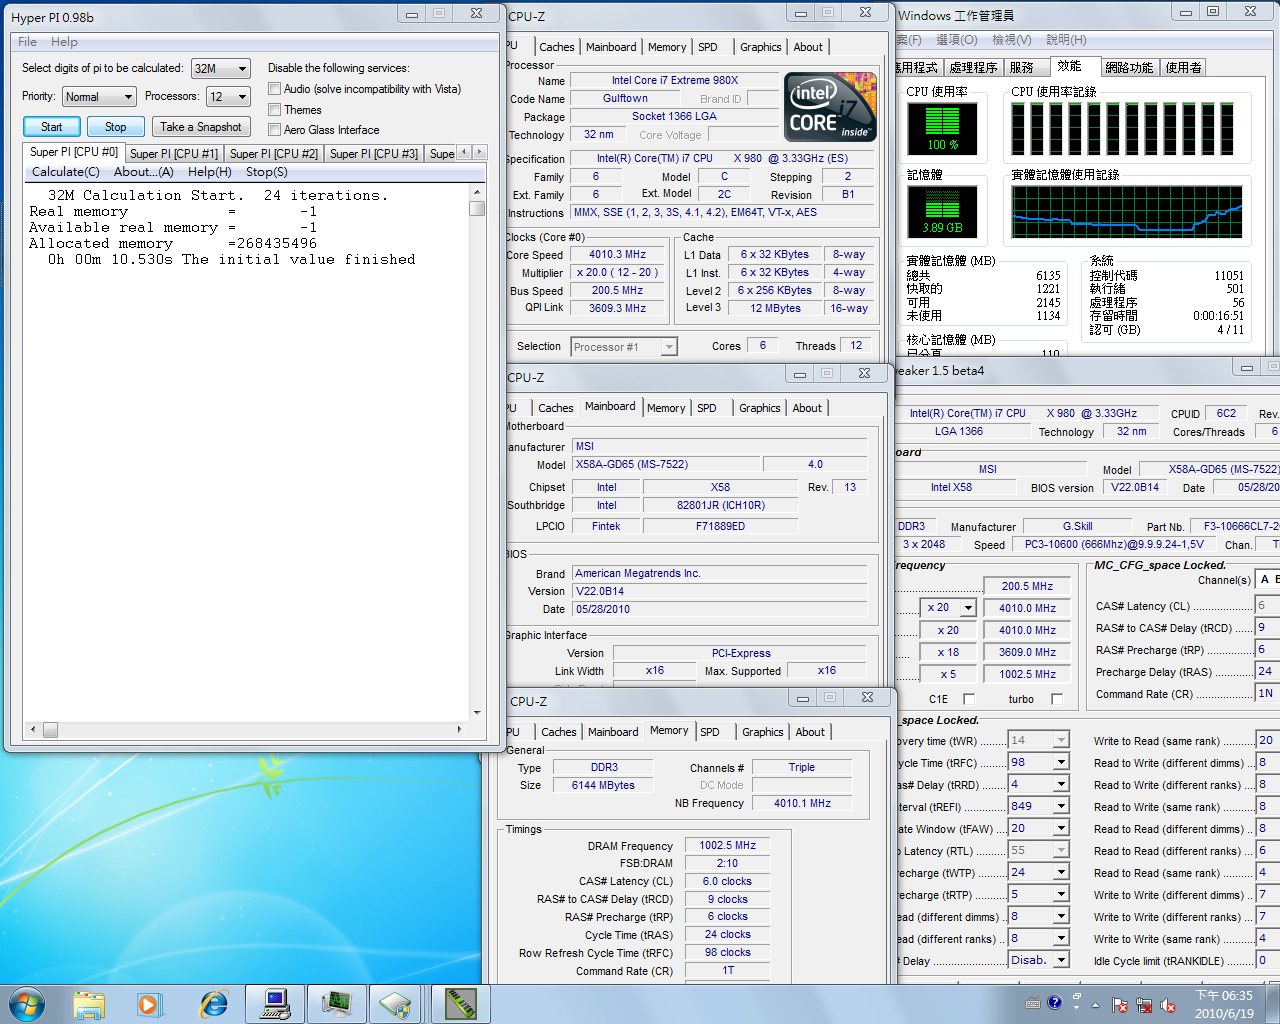Viewport: 1280px width, 1024px height.
Task: Open Task Manager 說明(H) menu
Action: click(x=1066, y=39)
